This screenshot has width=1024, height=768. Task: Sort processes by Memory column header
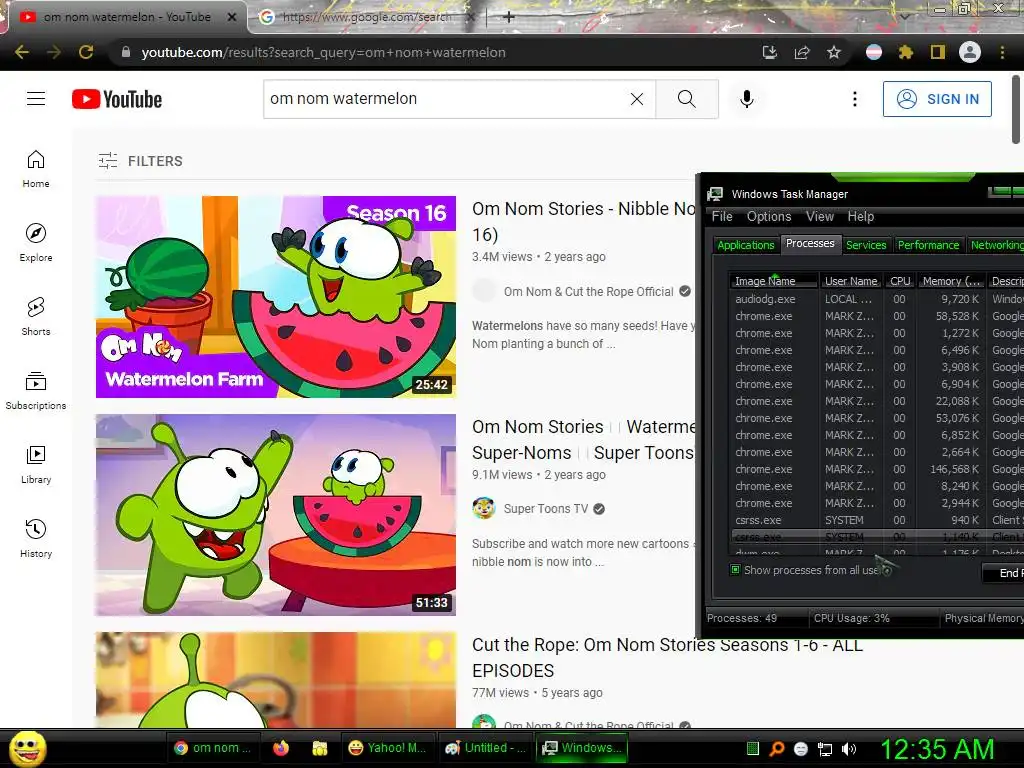(951, 281)
